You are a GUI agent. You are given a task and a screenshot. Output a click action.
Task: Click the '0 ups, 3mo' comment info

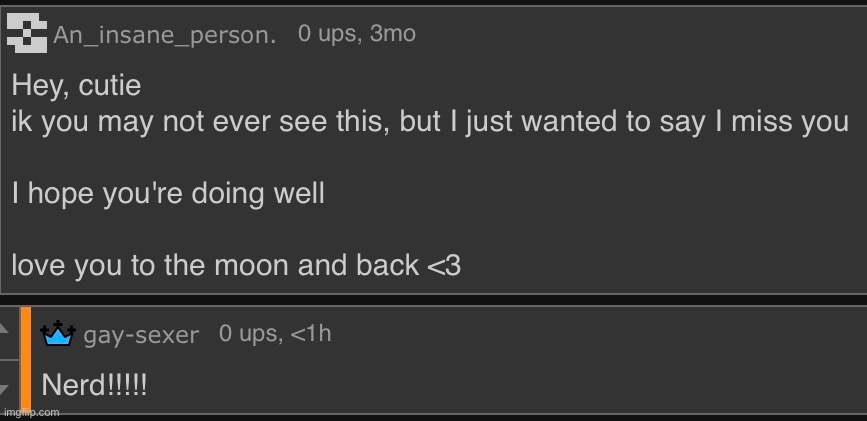coord(356,34)
